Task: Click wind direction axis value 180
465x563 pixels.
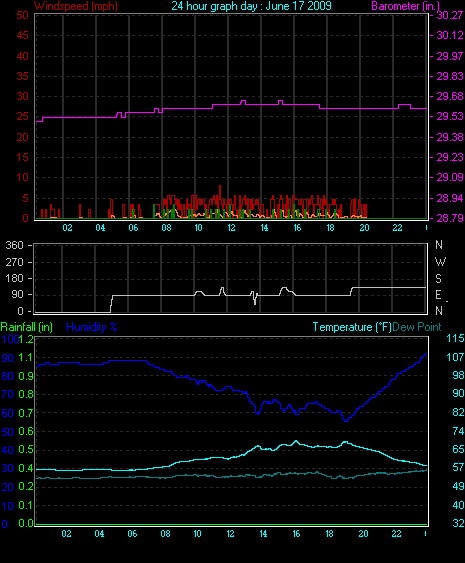Action: tap(14, 279)
